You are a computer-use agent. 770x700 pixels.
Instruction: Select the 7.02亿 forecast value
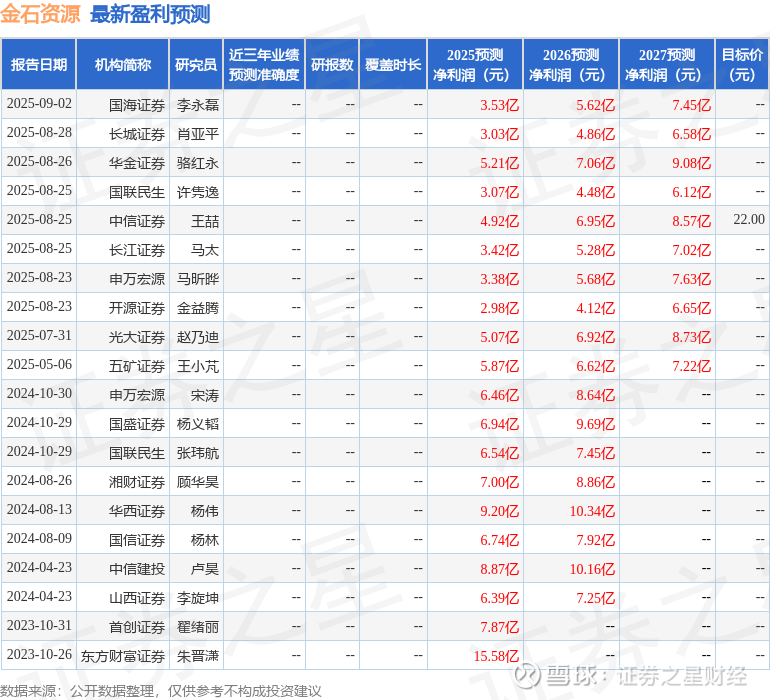coord(691,250)
